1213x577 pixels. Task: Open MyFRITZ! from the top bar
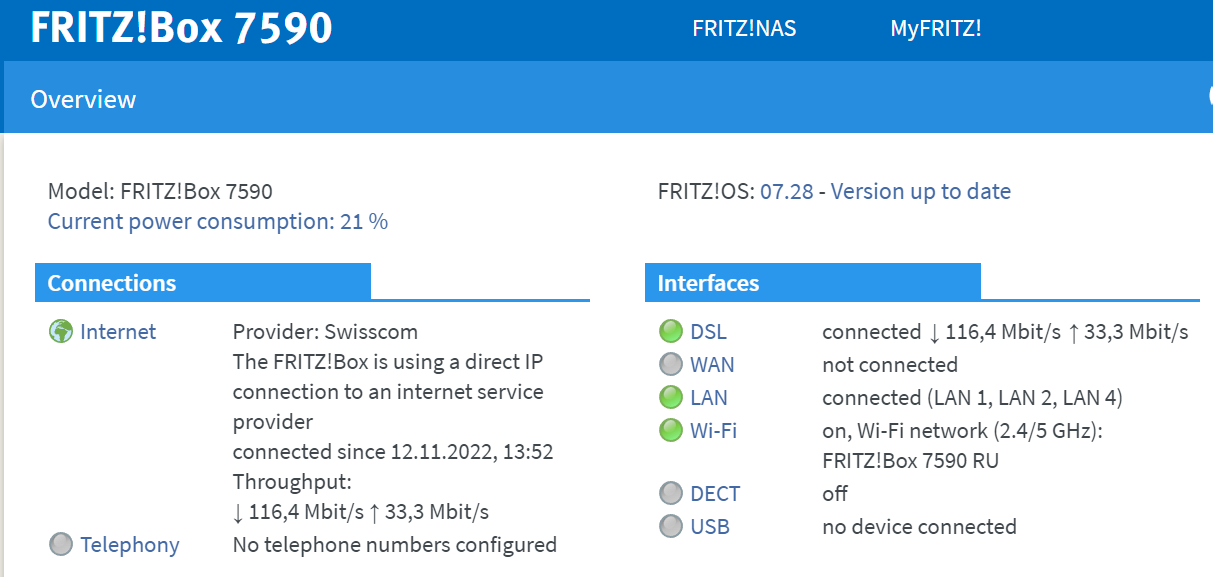936,28
